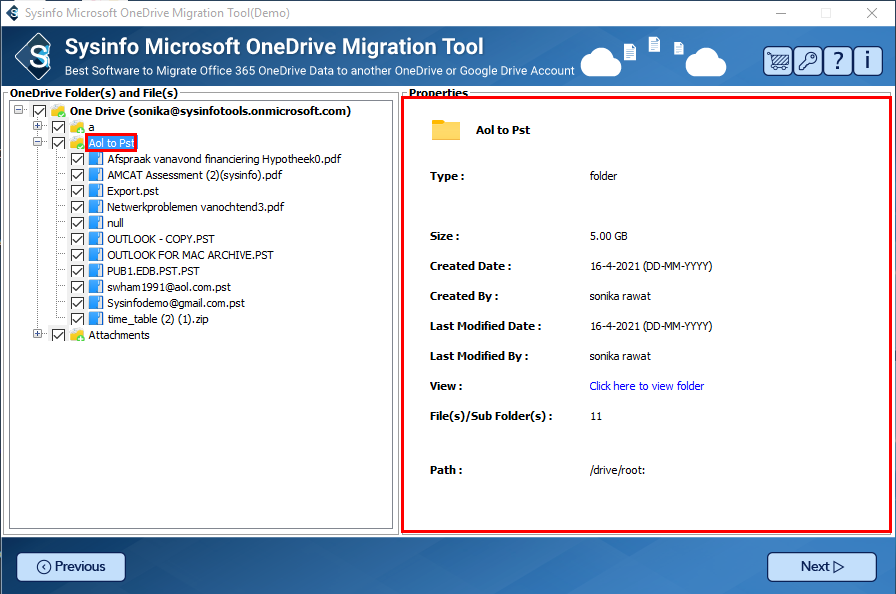This screenshot has height=594, width=896.
Task: Select the Aol to Pst tree item
Action: click(111, 143)
